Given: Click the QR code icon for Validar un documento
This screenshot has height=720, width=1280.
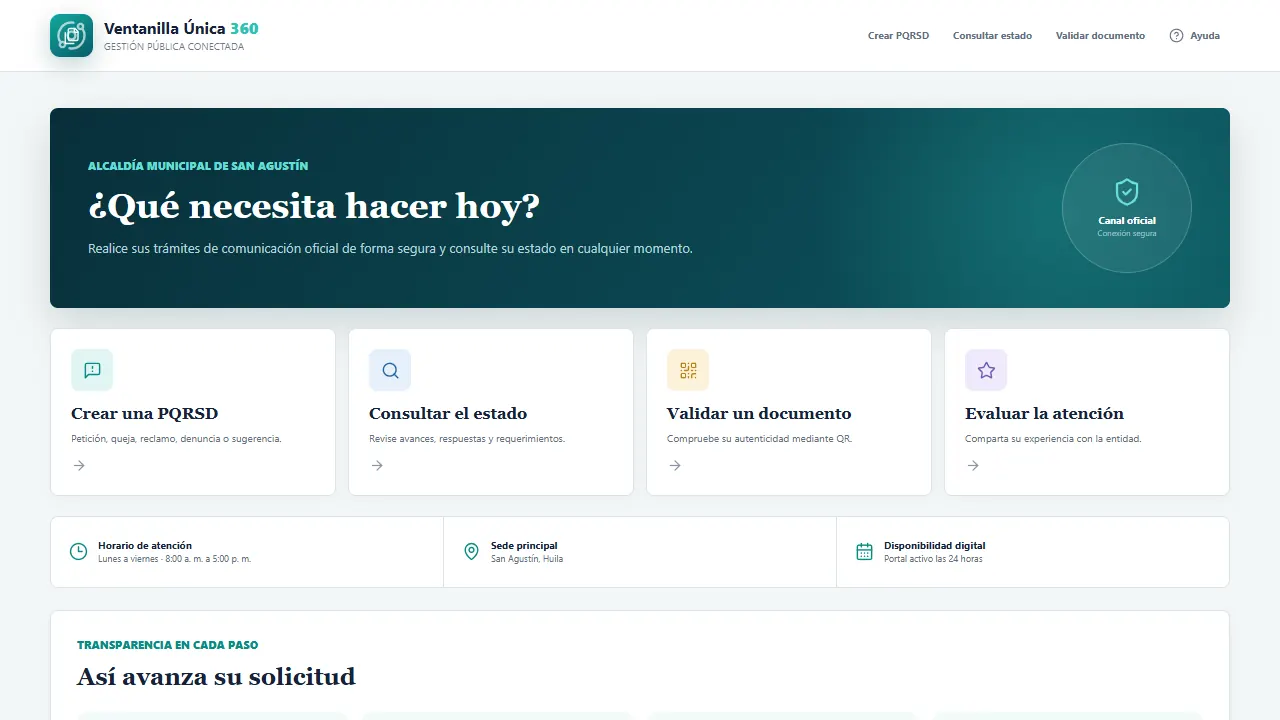Looking at the screenshot, I should tap(688, 370).
